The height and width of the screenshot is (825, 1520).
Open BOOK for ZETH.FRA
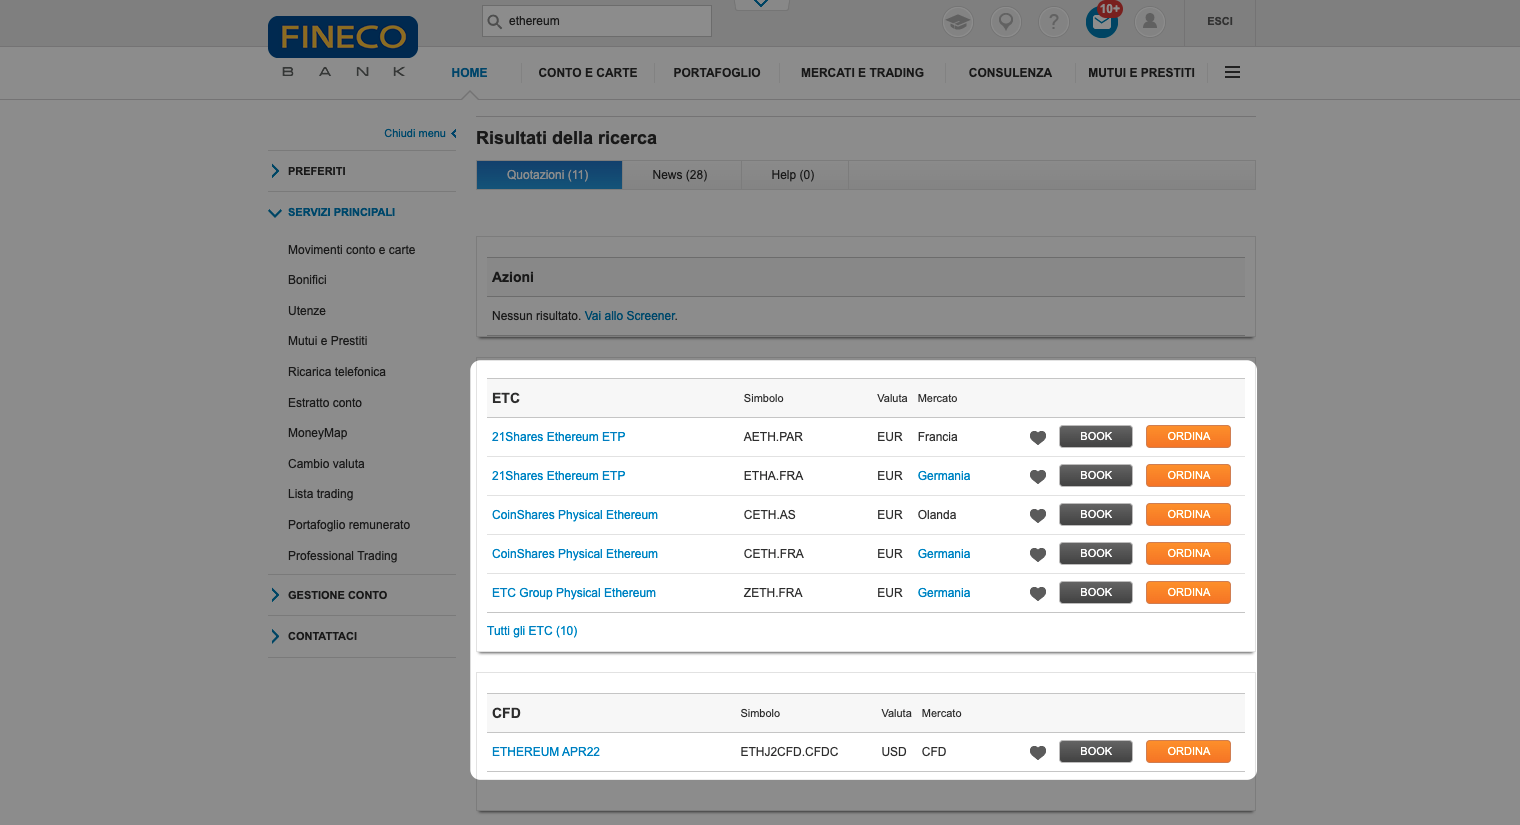coord(1096,592)
